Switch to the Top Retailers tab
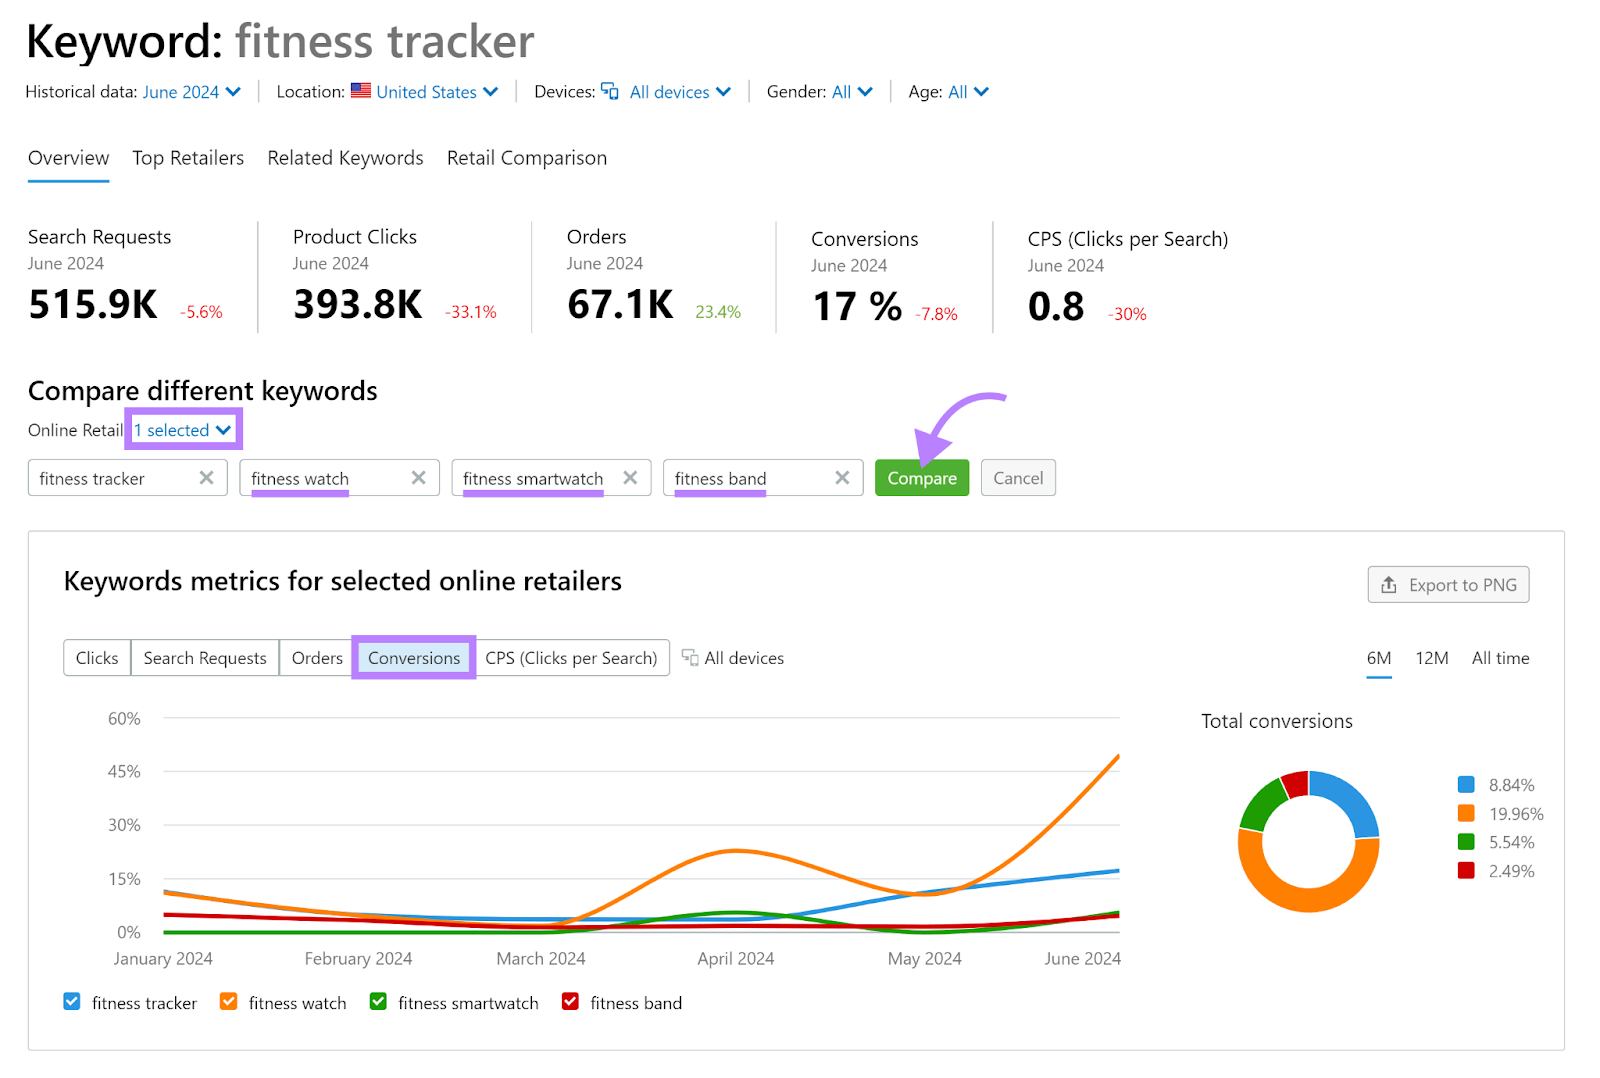1600x1078 pixels. (x=188, y=158)
